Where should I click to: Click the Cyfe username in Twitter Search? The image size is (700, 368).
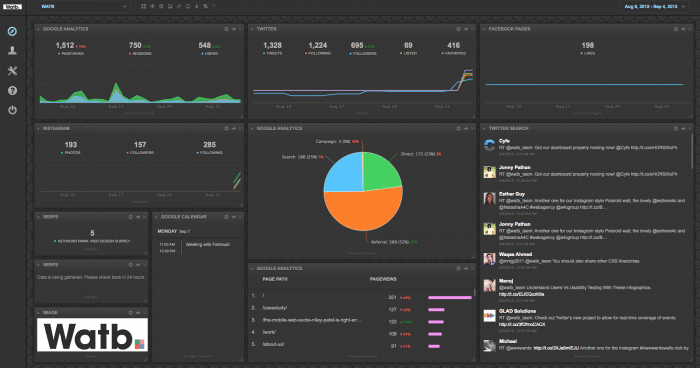[x=504, y=141]
